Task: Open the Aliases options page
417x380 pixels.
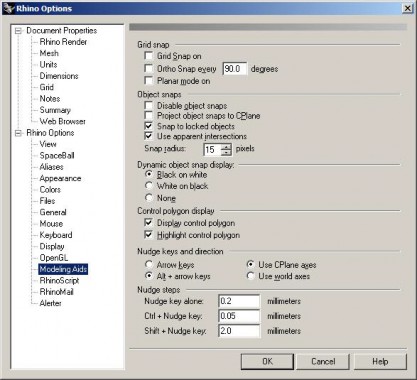Action: (52, 167)
